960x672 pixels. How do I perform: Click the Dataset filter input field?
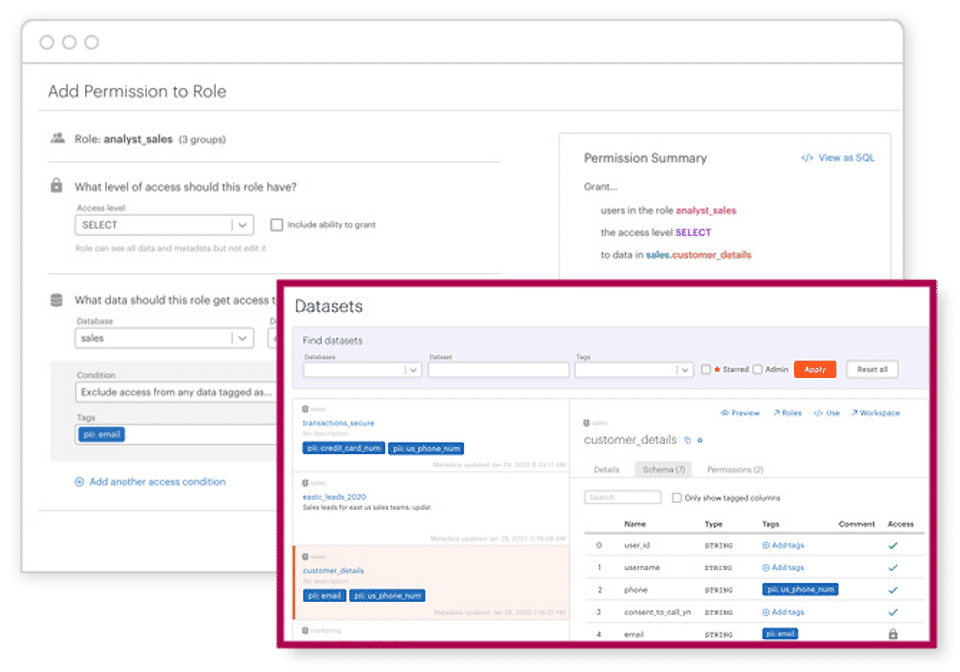tap(498, 370)
